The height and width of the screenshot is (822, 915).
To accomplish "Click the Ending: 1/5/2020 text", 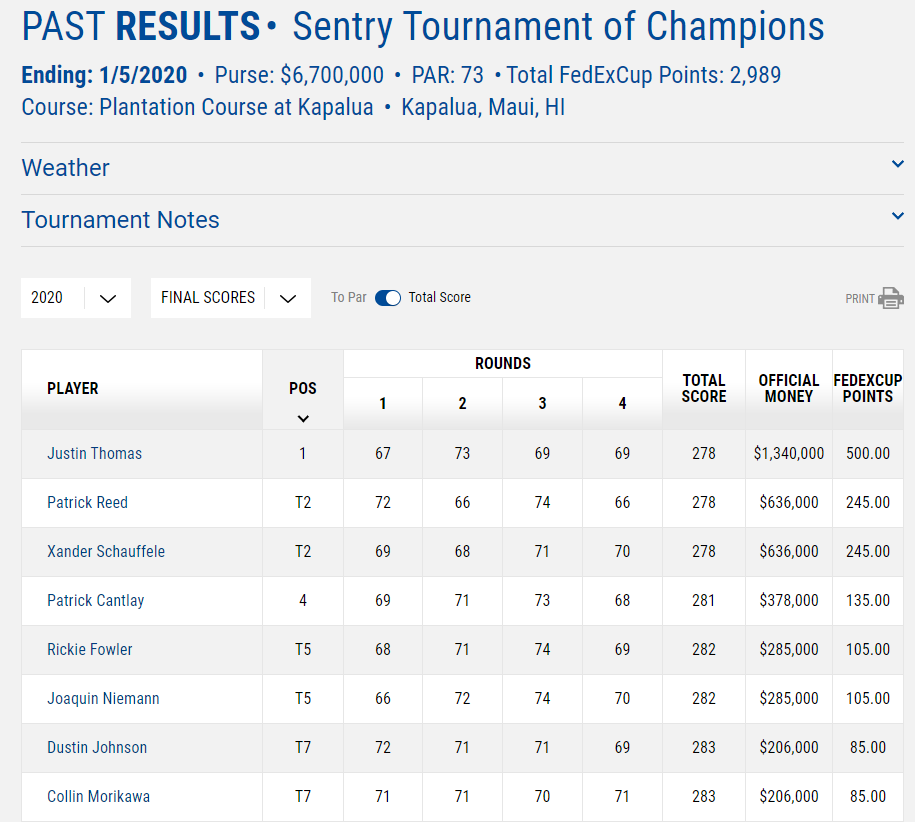I will (104, 75).
